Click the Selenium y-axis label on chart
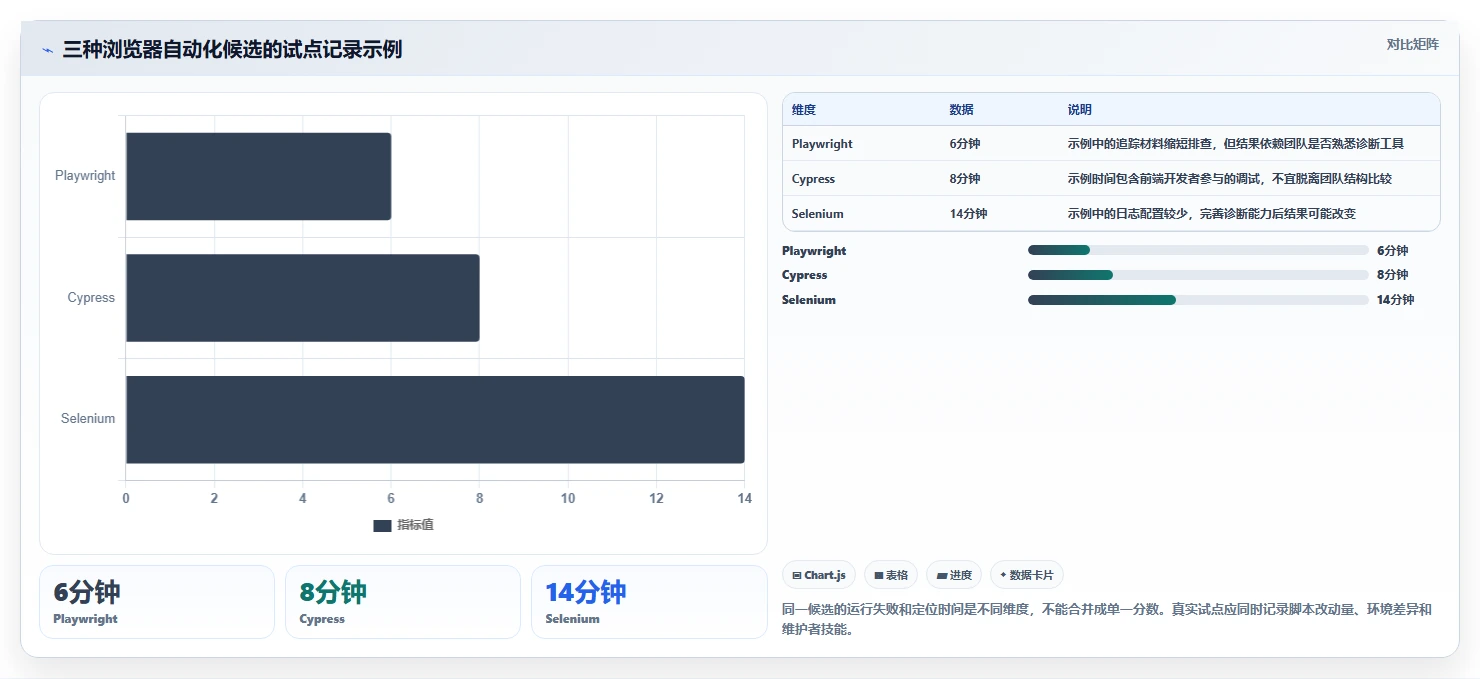Viewport: 1480px width, 679px height. tap(88, 419)
